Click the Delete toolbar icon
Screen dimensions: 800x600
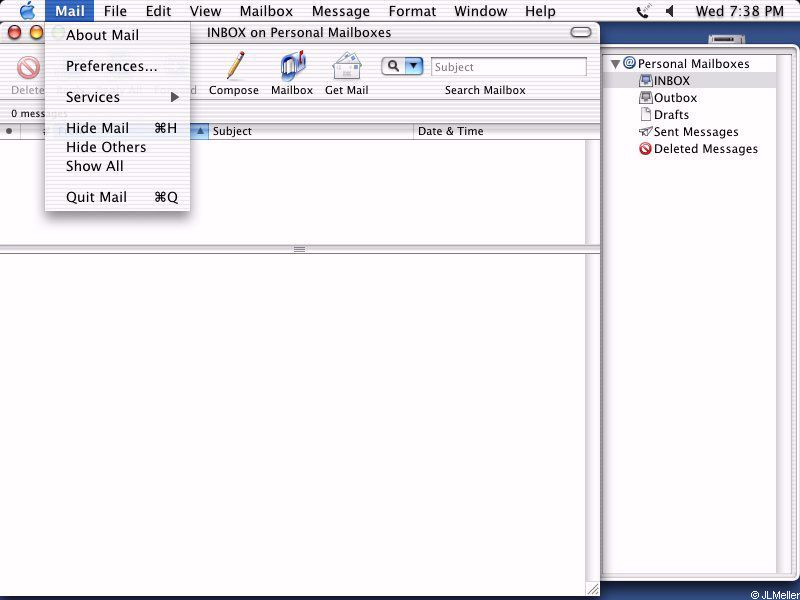(x=28, y=68)
